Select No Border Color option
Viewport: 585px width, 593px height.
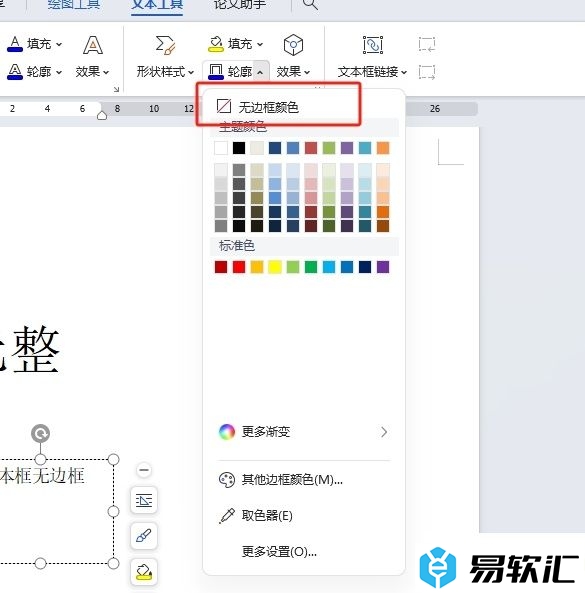[304, 107]
